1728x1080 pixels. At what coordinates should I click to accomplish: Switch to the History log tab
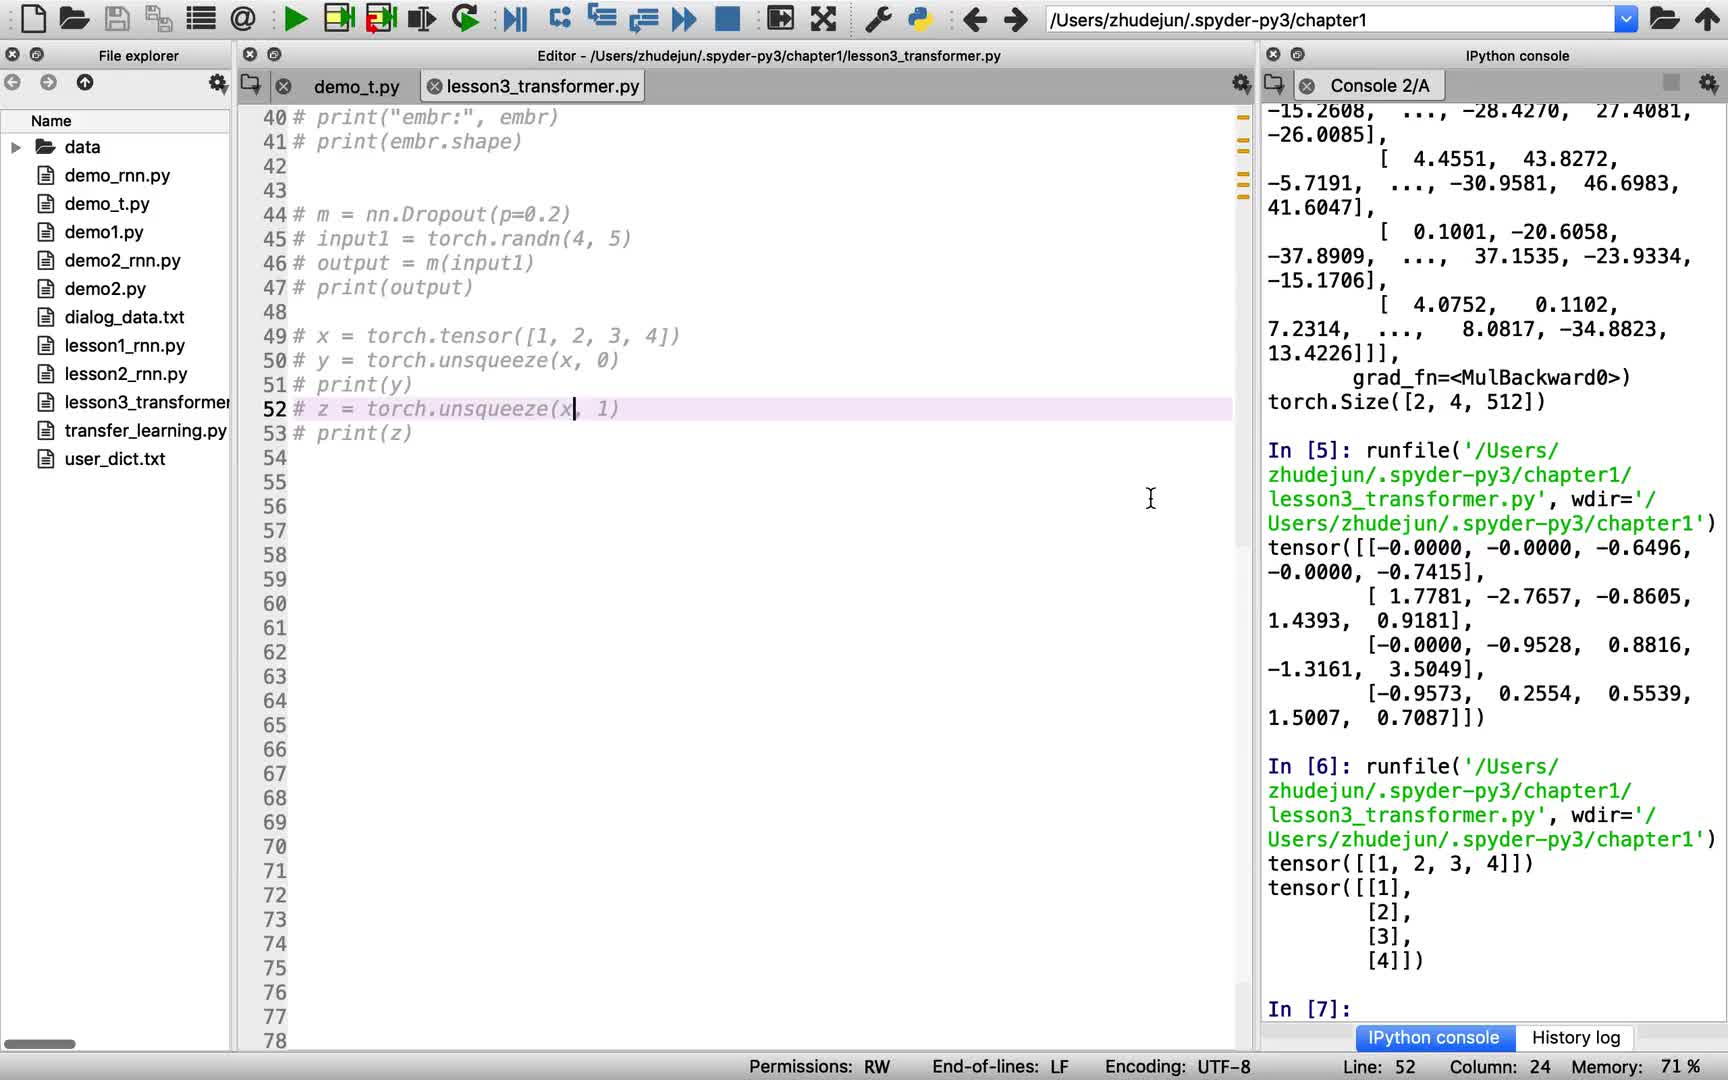point(1576,1038)
